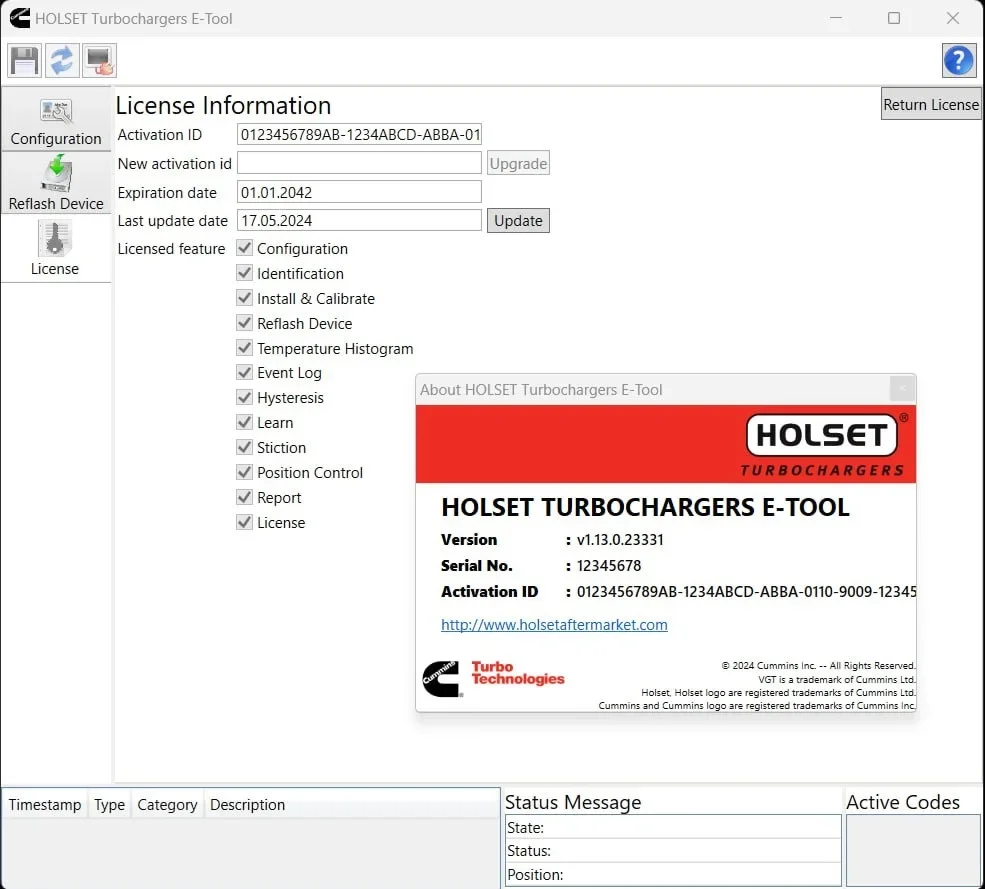The height and width of the screenshot is (889, 985).
Task: Click the Expiration date field
Action: (x=359, y=192)
